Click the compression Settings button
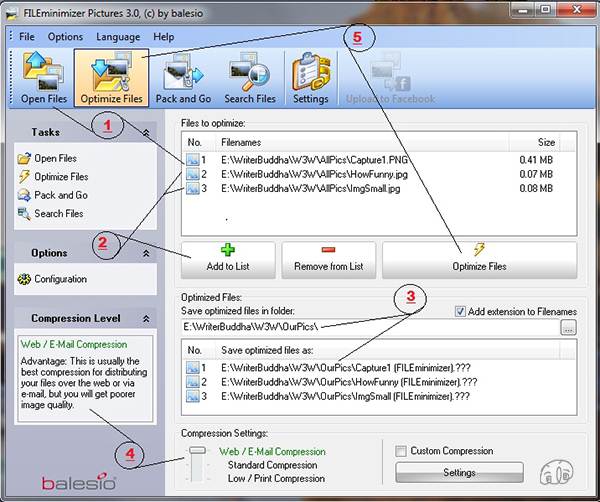The height and width of the screenshot is (502, 600). pyautogui.click(x=459, y=473)
